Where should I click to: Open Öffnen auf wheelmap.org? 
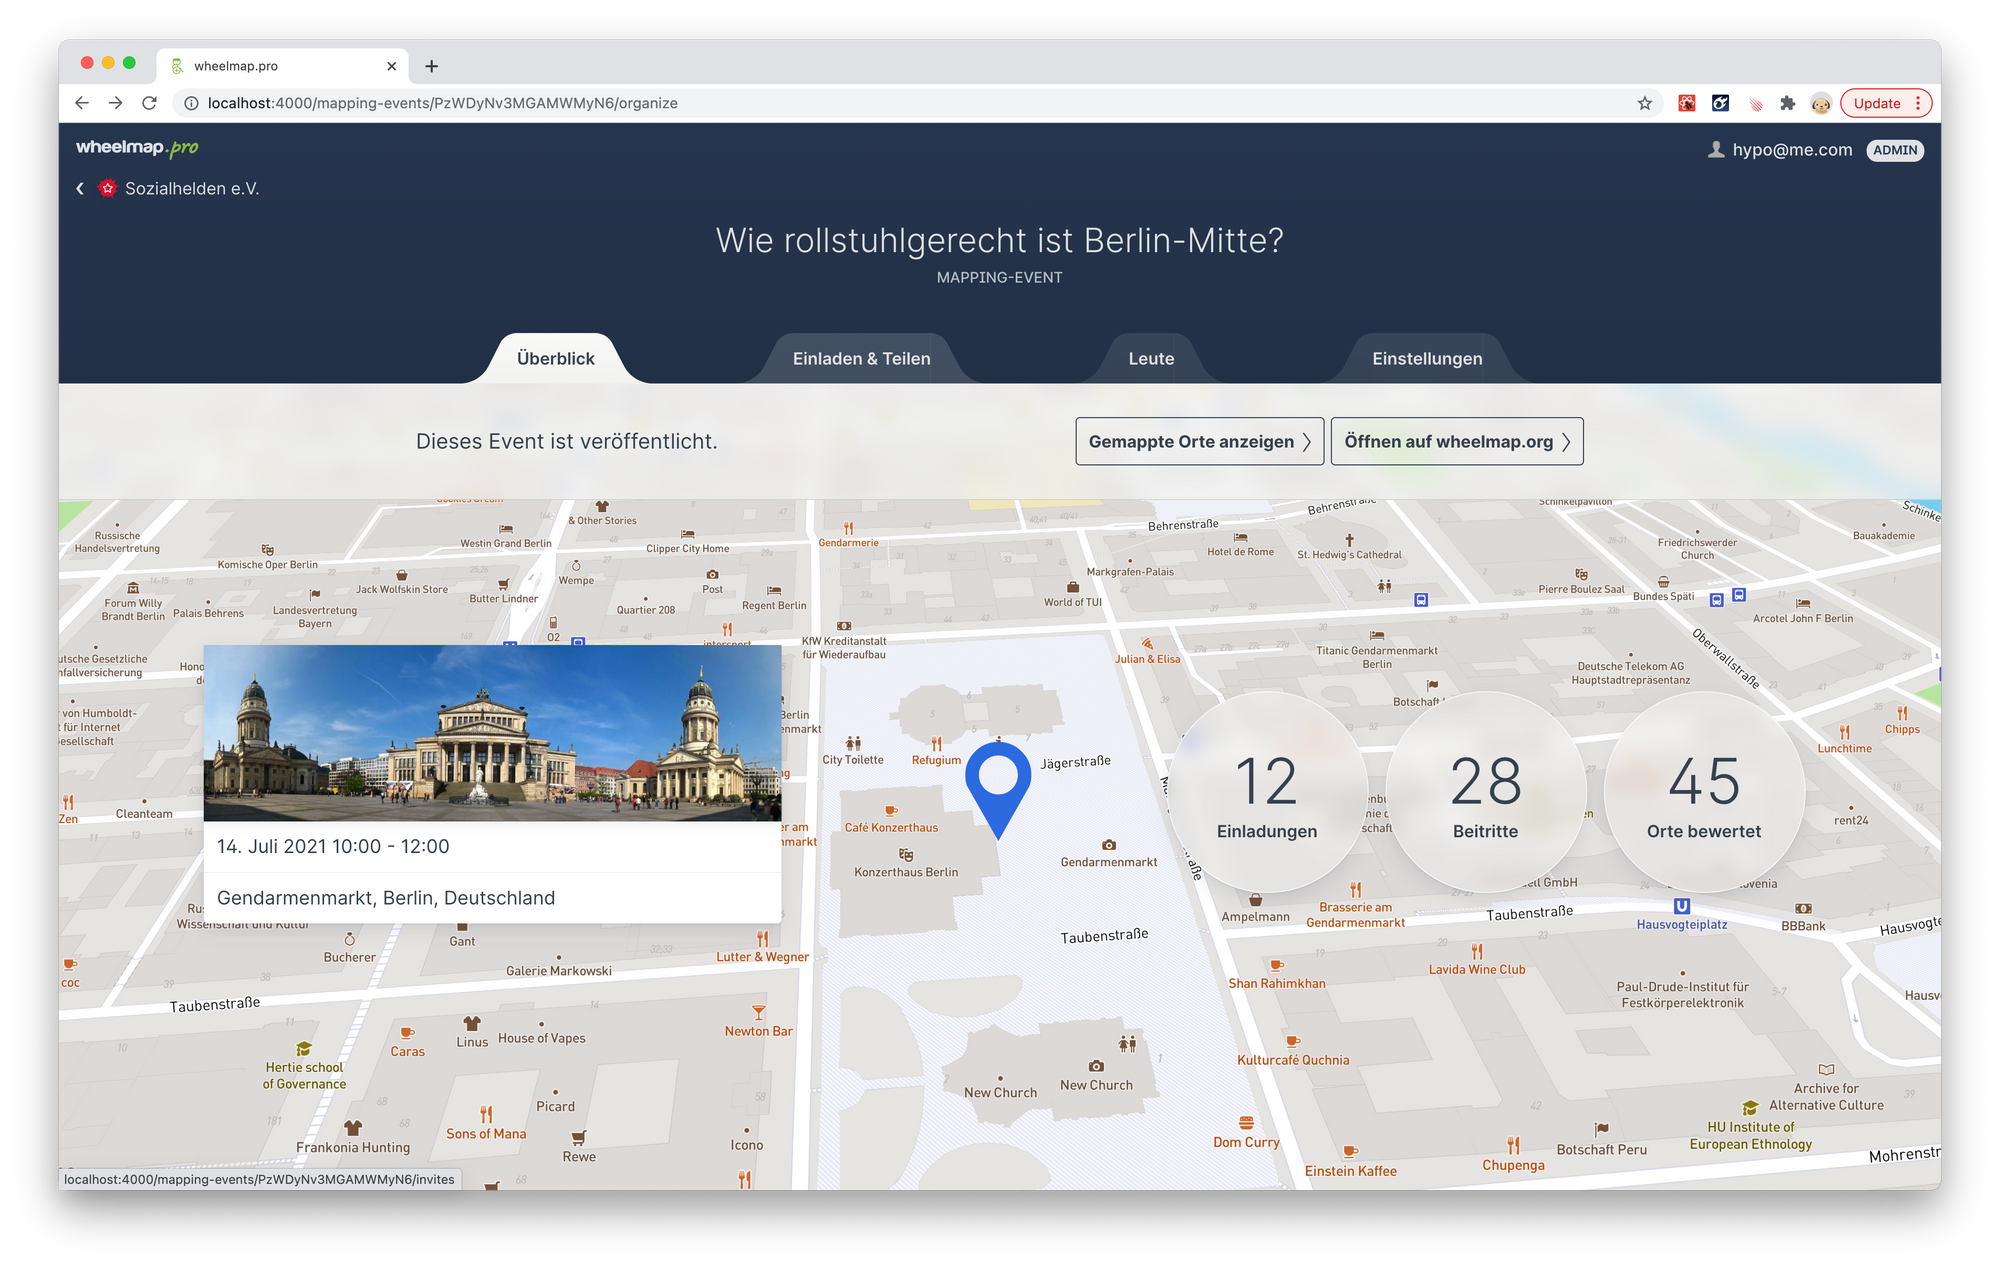coord(1455,440)
